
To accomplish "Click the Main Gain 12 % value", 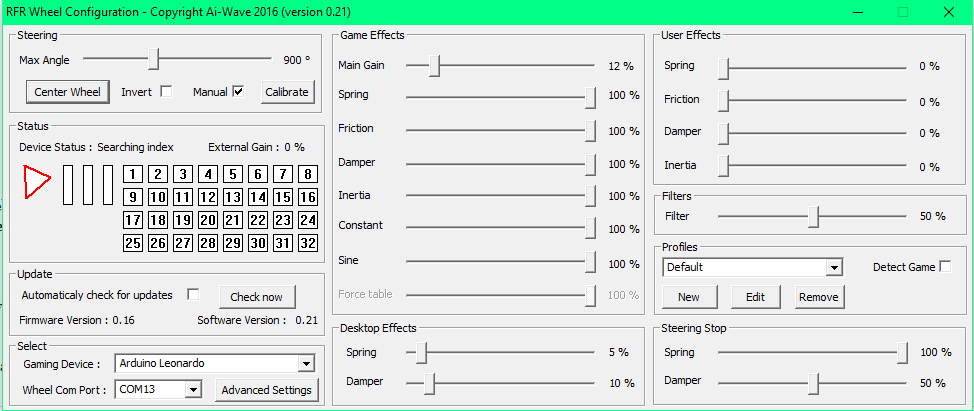I will click(621, 66).
